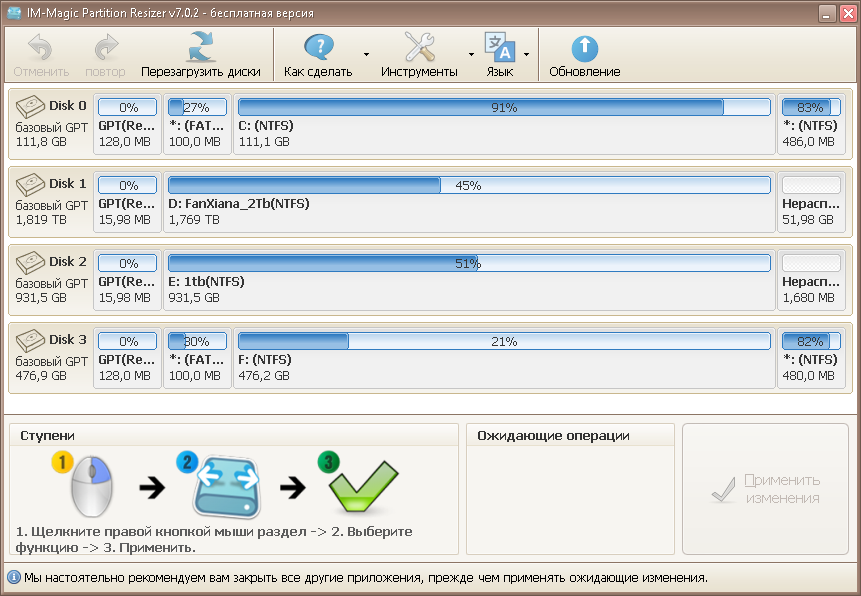Select the D: FanXiana_2Tb partition
Image resolution: width=861 pixels, height=596 pixels.
click(469, 202)
